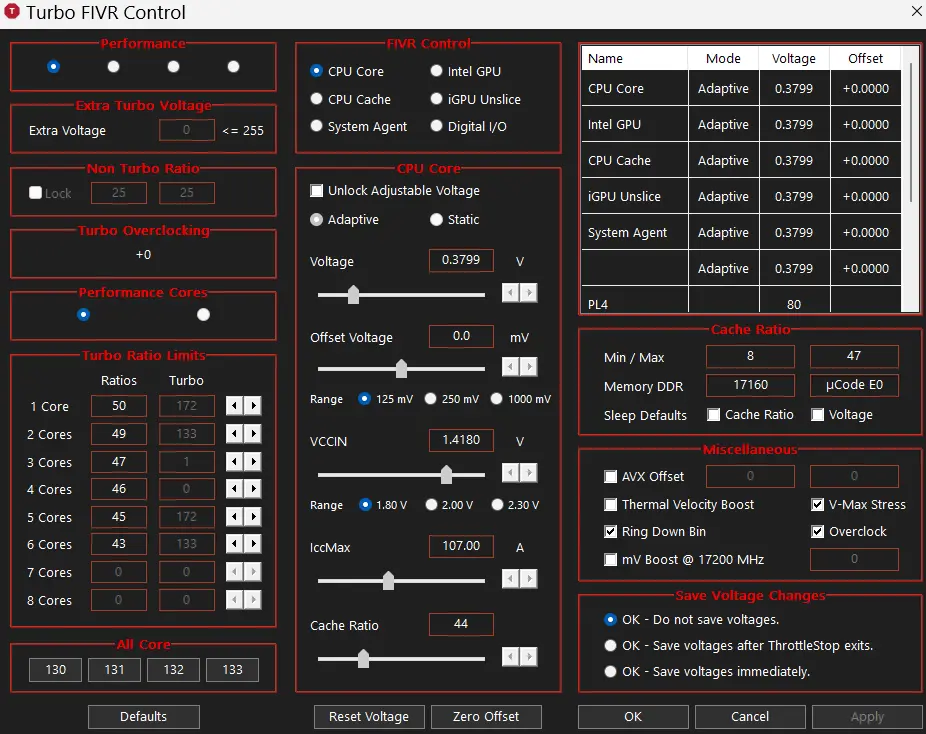The height and width of the screenshot is (734, 926).
Task: Click the Cache Ratio slider handle
Action: [363, 658]
